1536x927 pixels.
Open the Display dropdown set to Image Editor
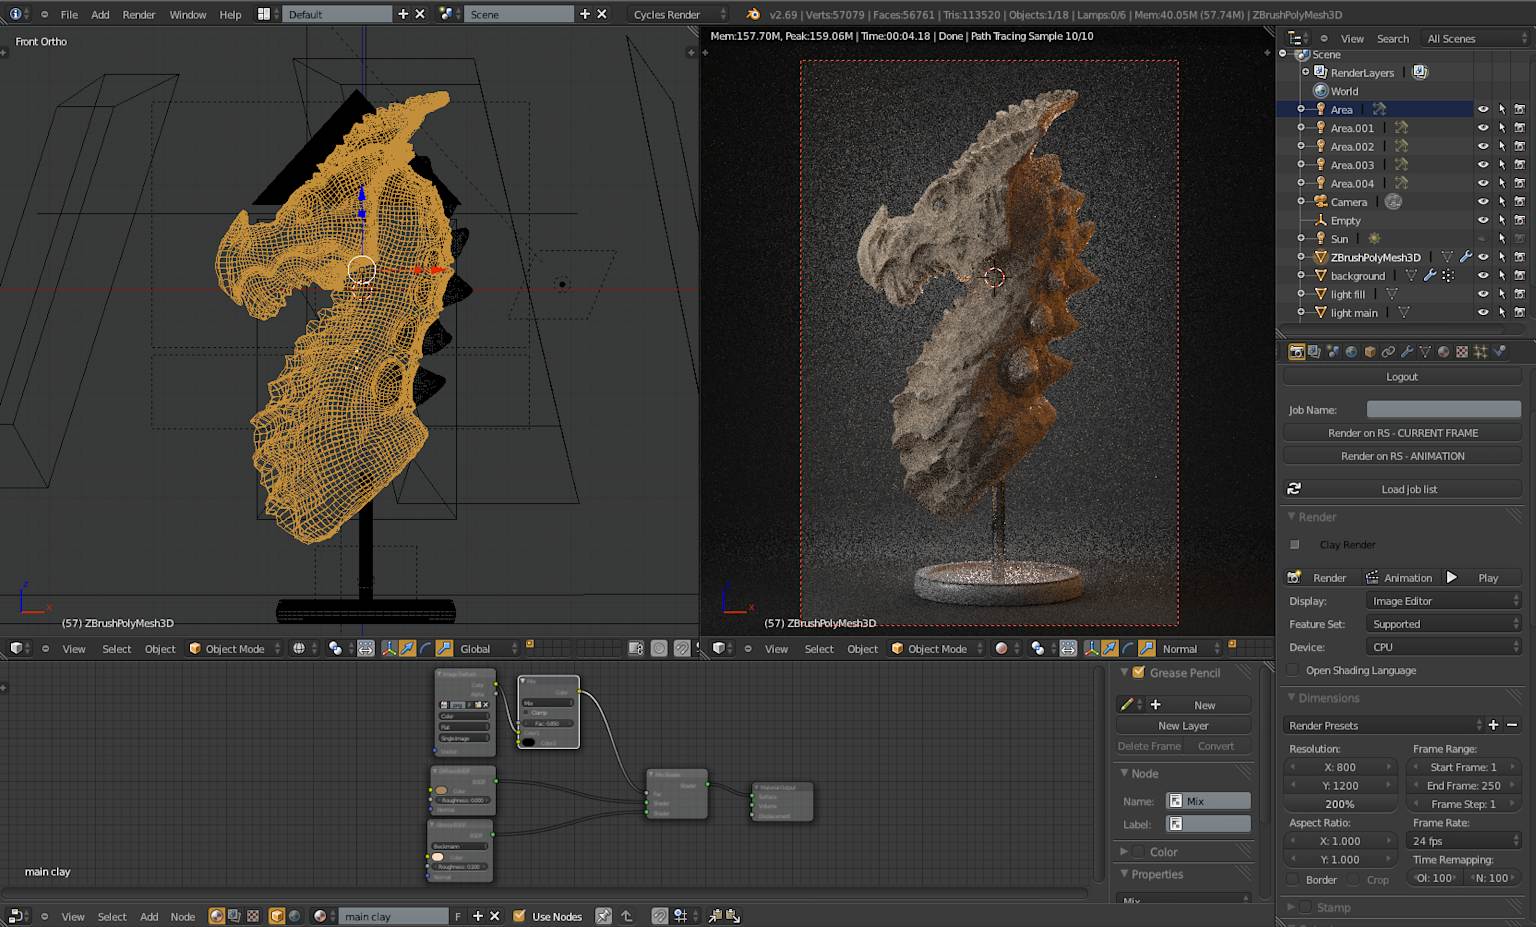tap(1443, 601)
